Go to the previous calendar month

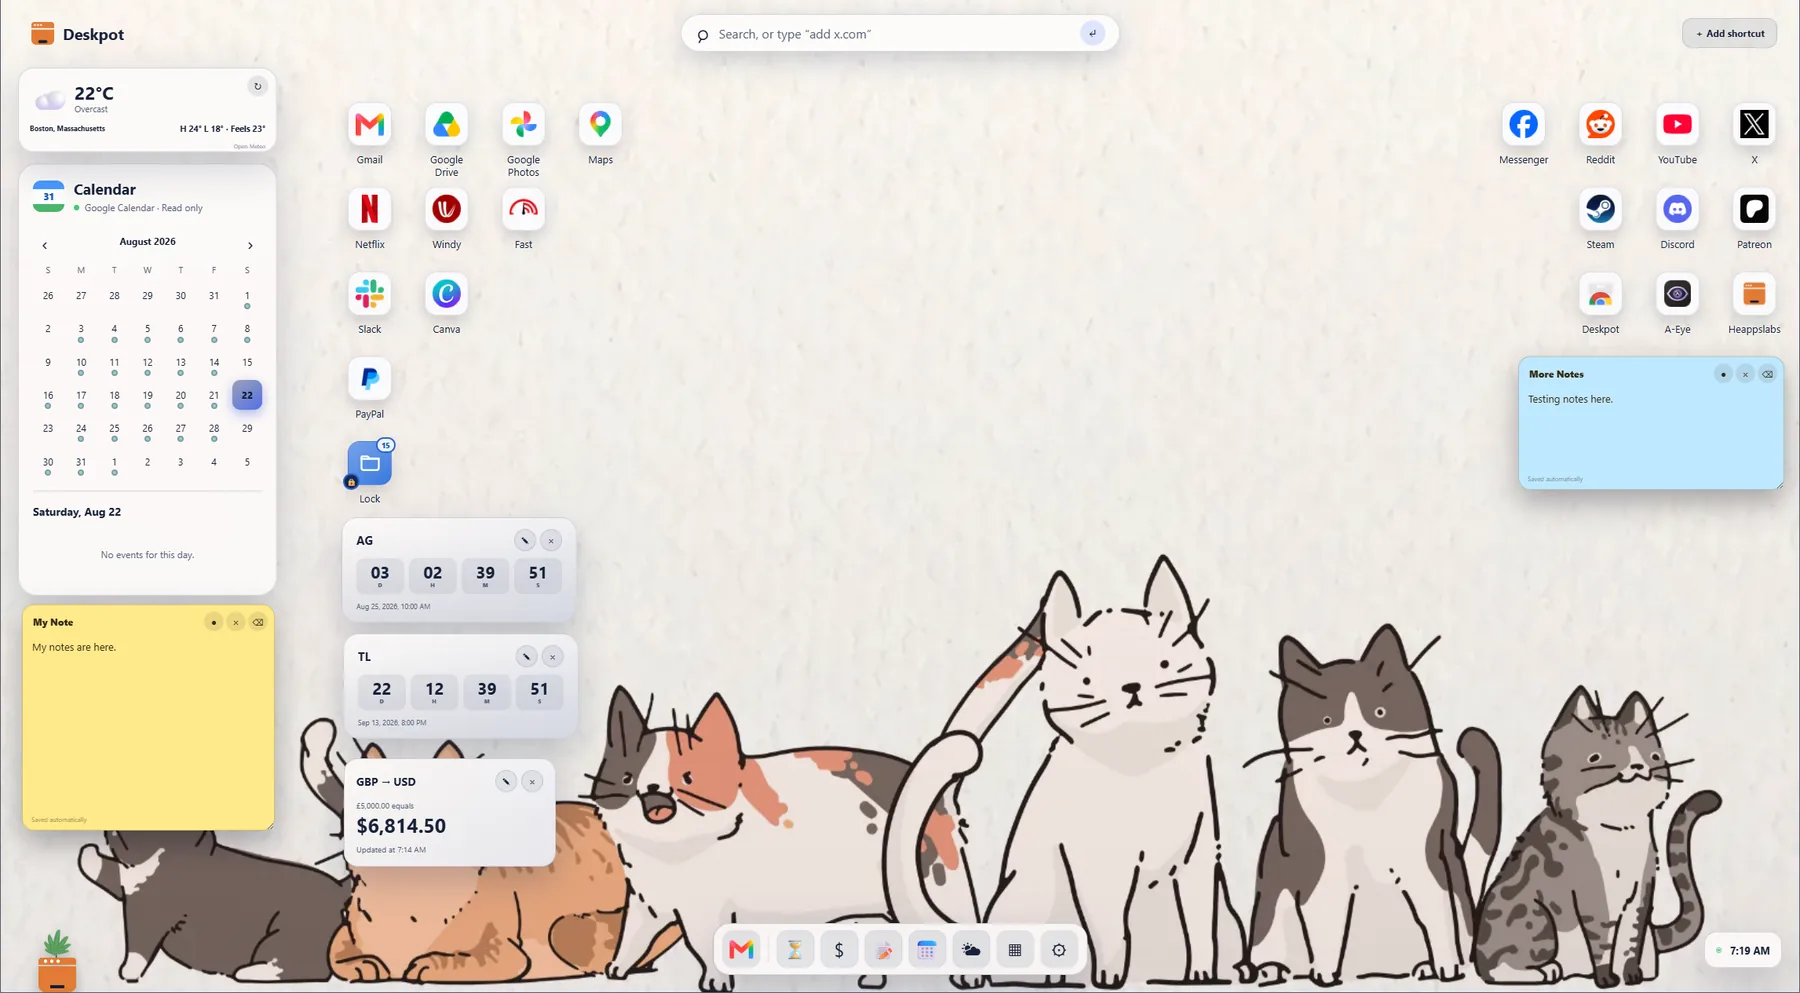pyautogui.click(x=45, y=245)
